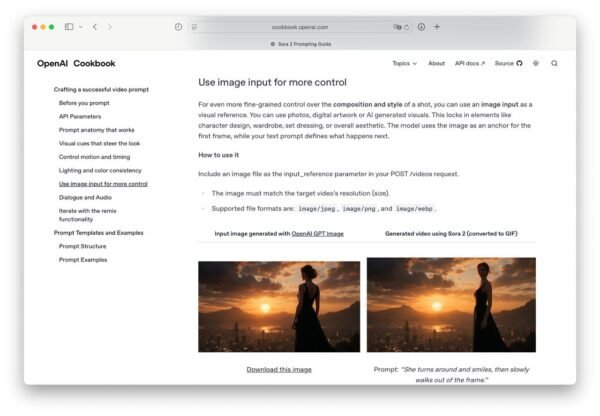Click the Download this image link
Screen dimensions: 600x416
pos(279,370)
